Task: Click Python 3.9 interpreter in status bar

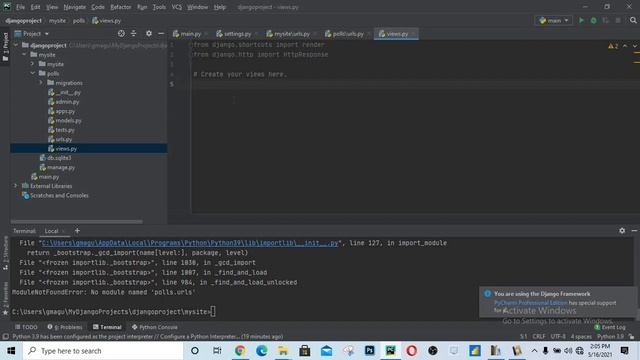Action: (x=610, y=336)
